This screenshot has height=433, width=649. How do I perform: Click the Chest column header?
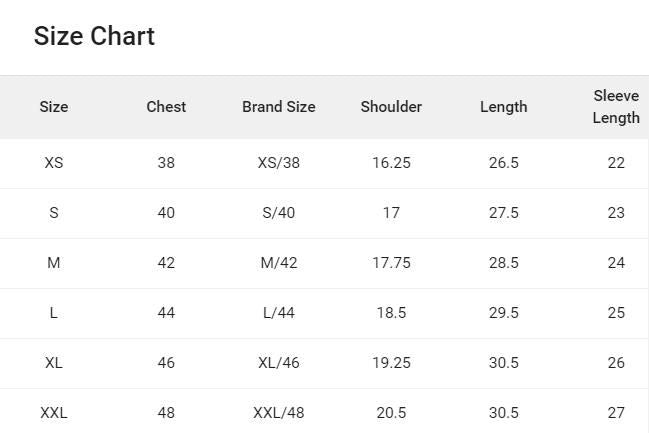[x=166, y=107]
